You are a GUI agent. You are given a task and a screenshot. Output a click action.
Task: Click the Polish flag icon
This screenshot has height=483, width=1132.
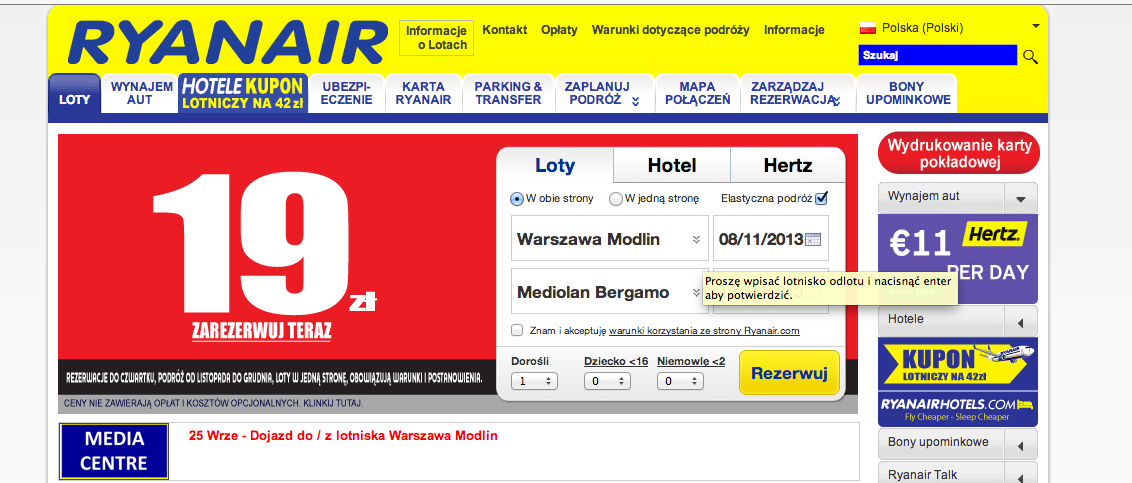coord(868,29)
